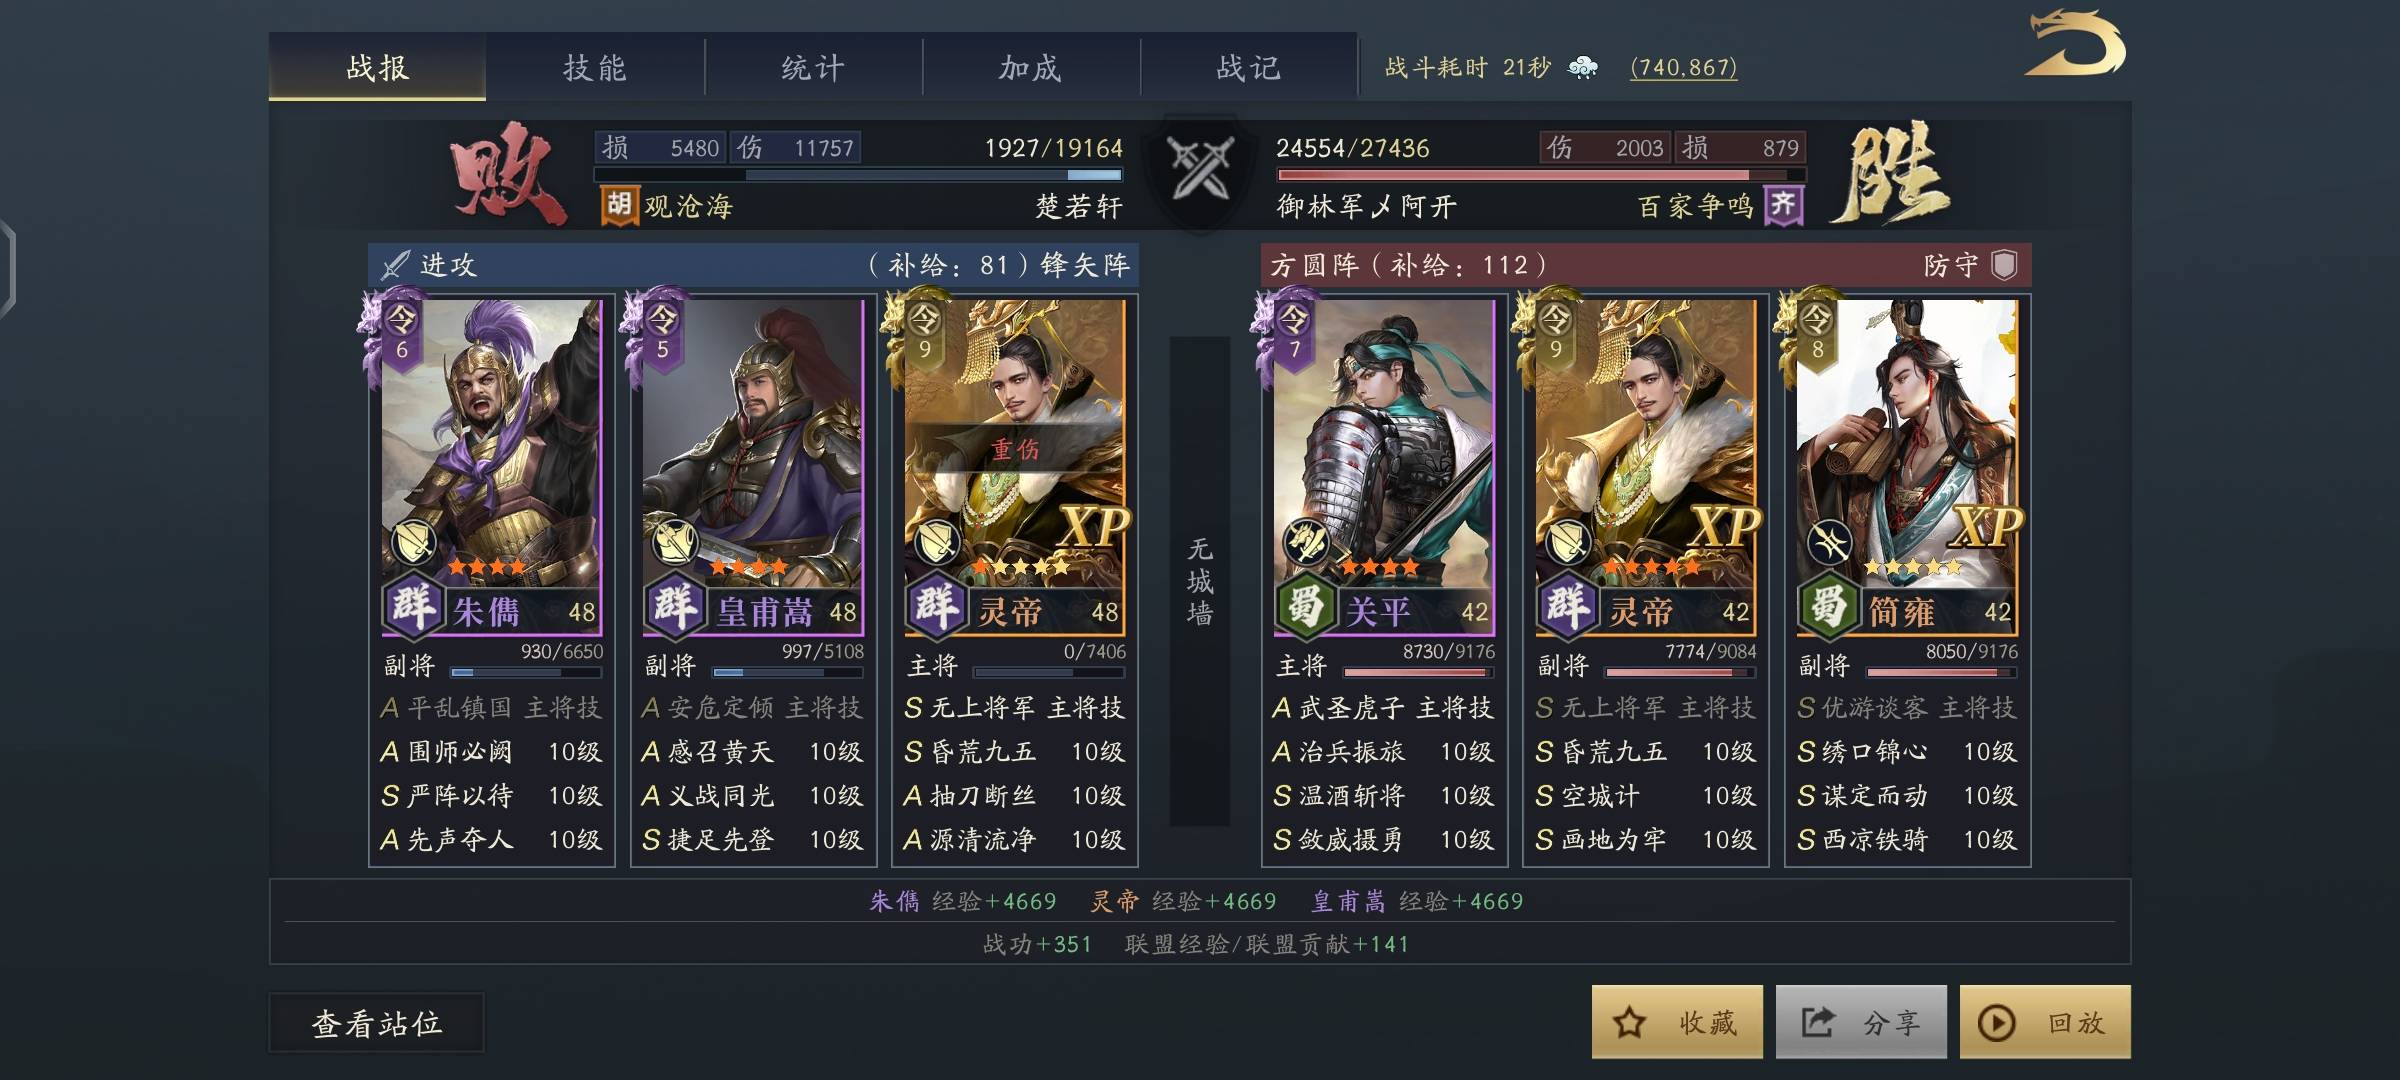Viewport: 2400px width, 1080px height.
Task: Click the 查看站位 button
Action: click(376, 1022)
